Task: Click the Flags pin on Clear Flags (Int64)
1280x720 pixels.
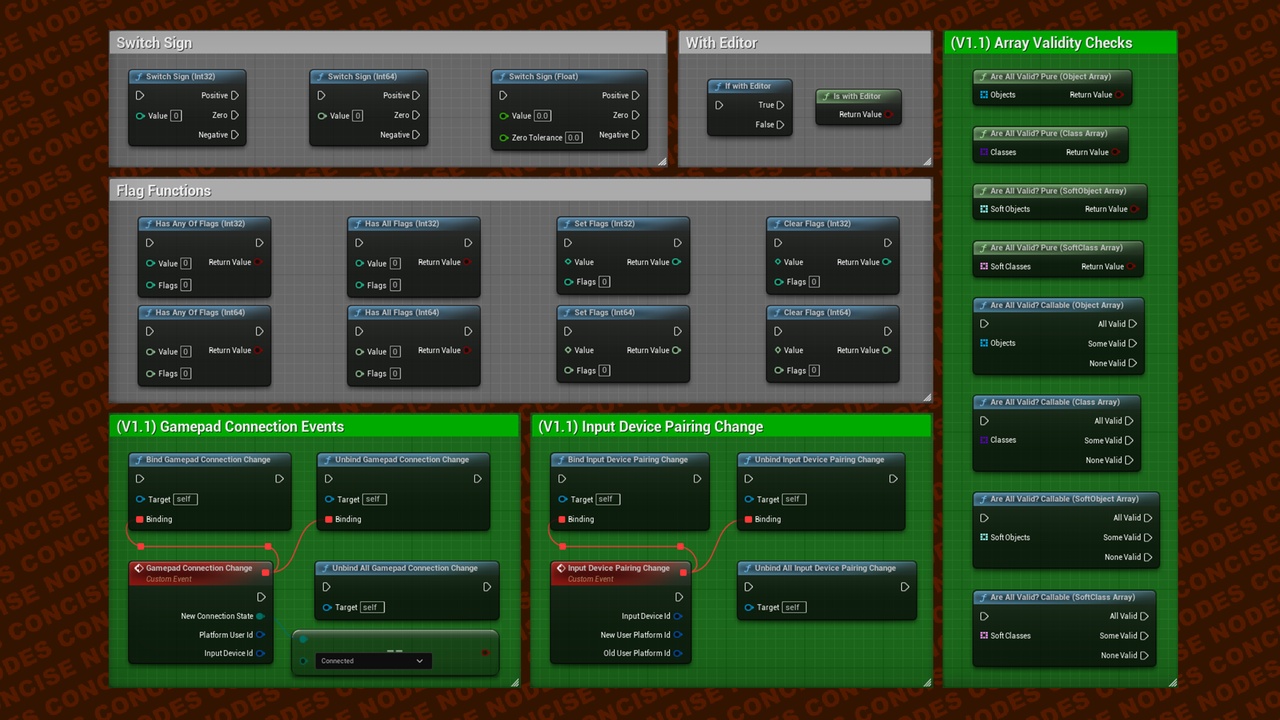Action: point(779,370)
